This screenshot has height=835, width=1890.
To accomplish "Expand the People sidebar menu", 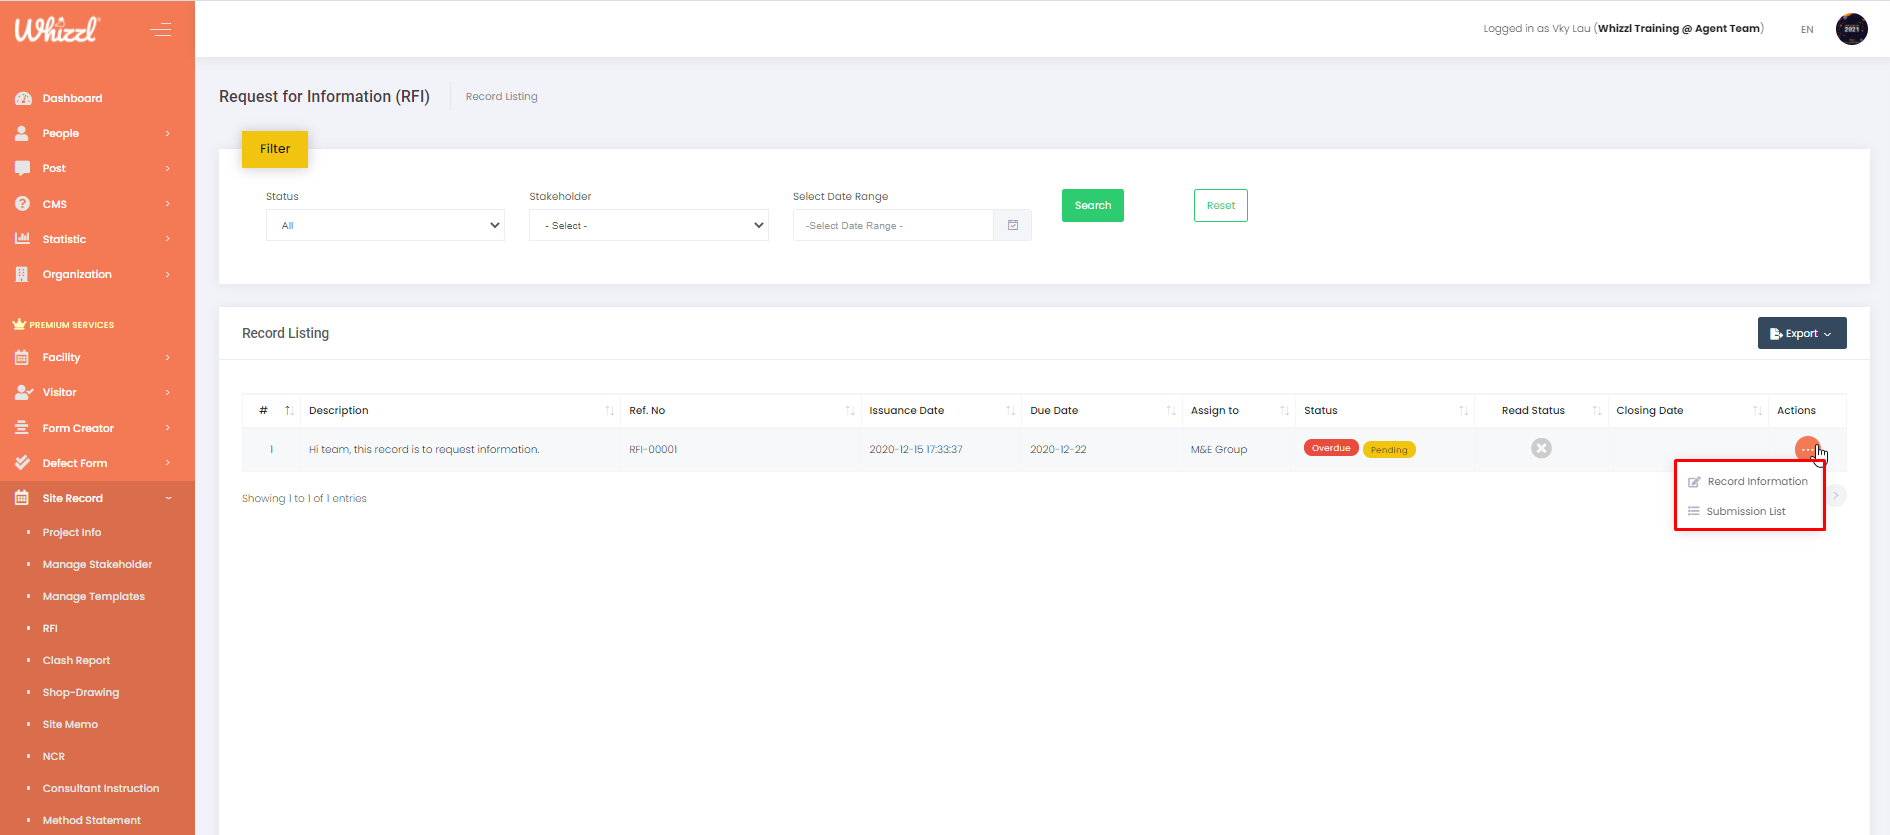I will [97, 133].
